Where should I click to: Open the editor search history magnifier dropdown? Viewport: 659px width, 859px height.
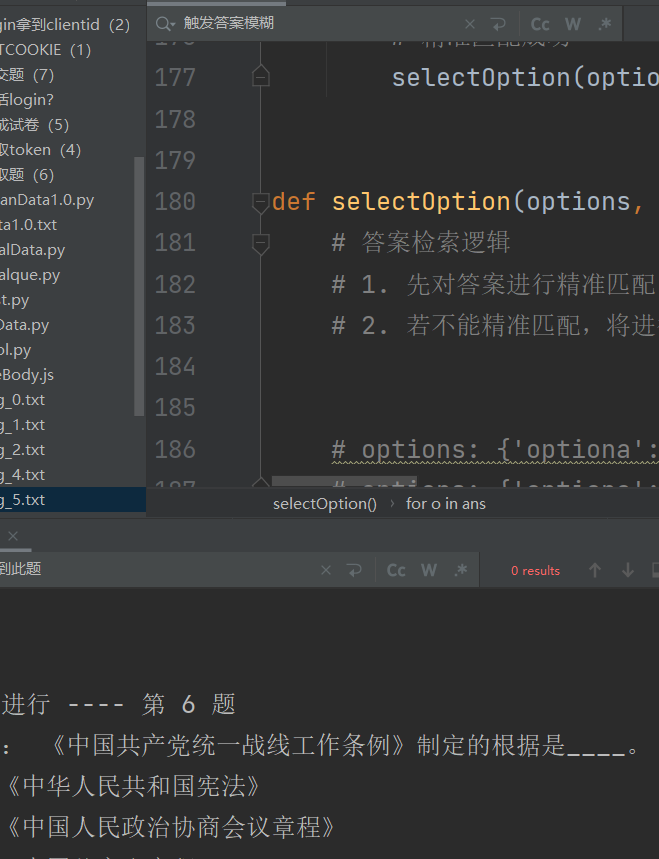coord(165,24)
